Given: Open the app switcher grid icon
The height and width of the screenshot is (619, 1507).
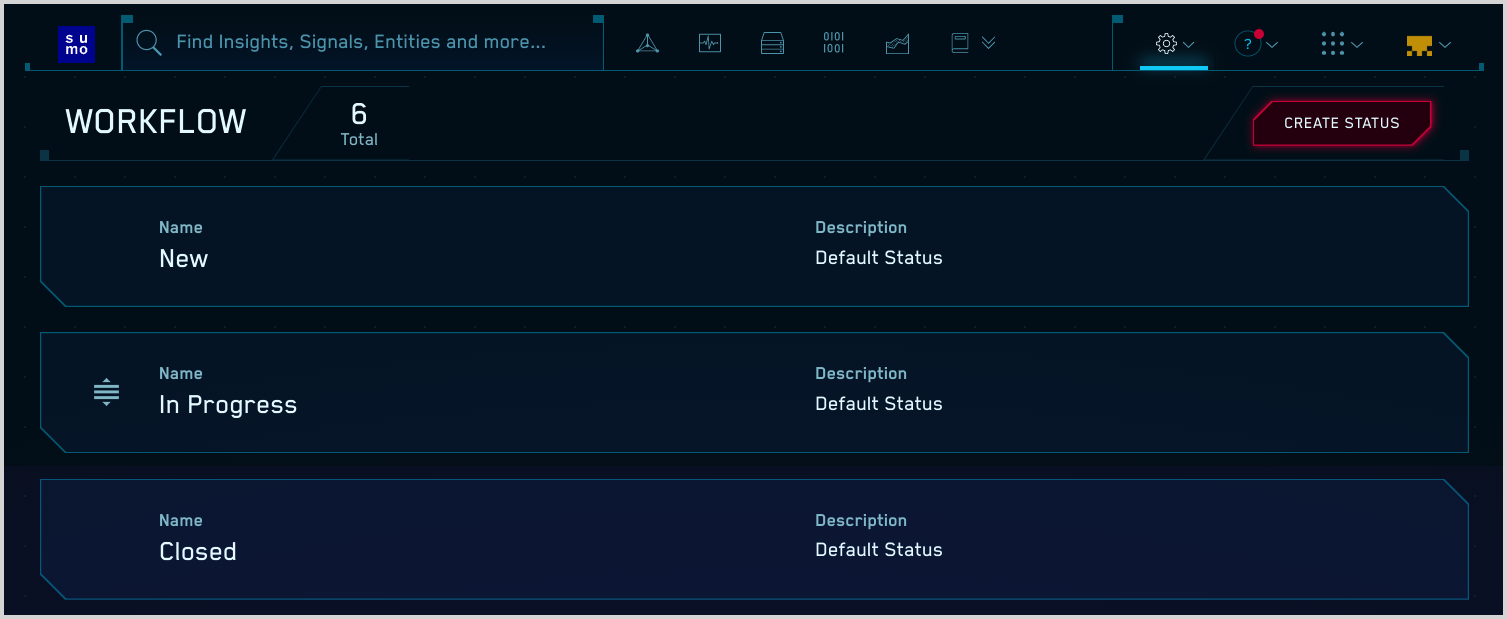Looking at the screenshot, I should tap(1333, 44).
